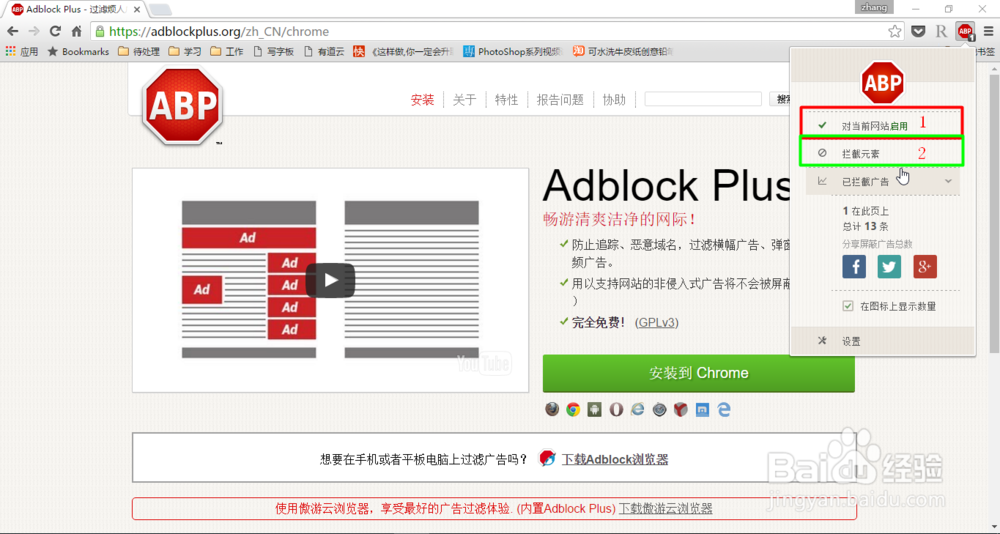Click the Chrome browser icon below install button
The width and height of the screenshot is (1000, 534).
pyautogui.click(x=573, y=409)
